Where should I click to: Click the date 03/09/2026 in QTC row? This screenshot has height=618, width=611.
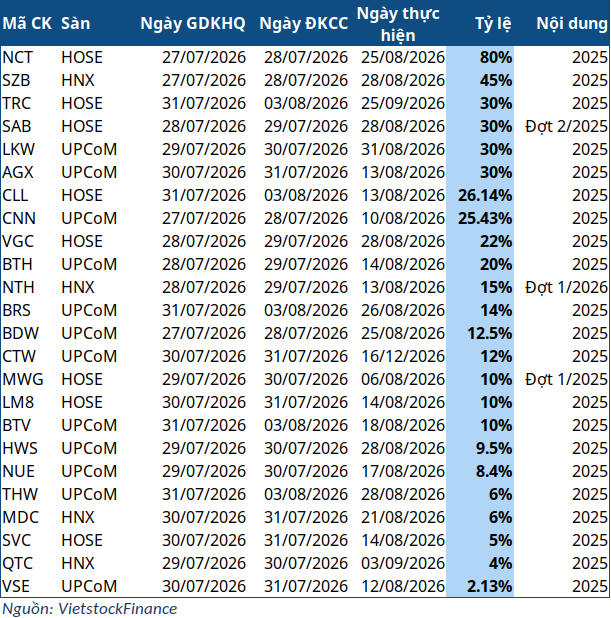[x=403, y=563]
